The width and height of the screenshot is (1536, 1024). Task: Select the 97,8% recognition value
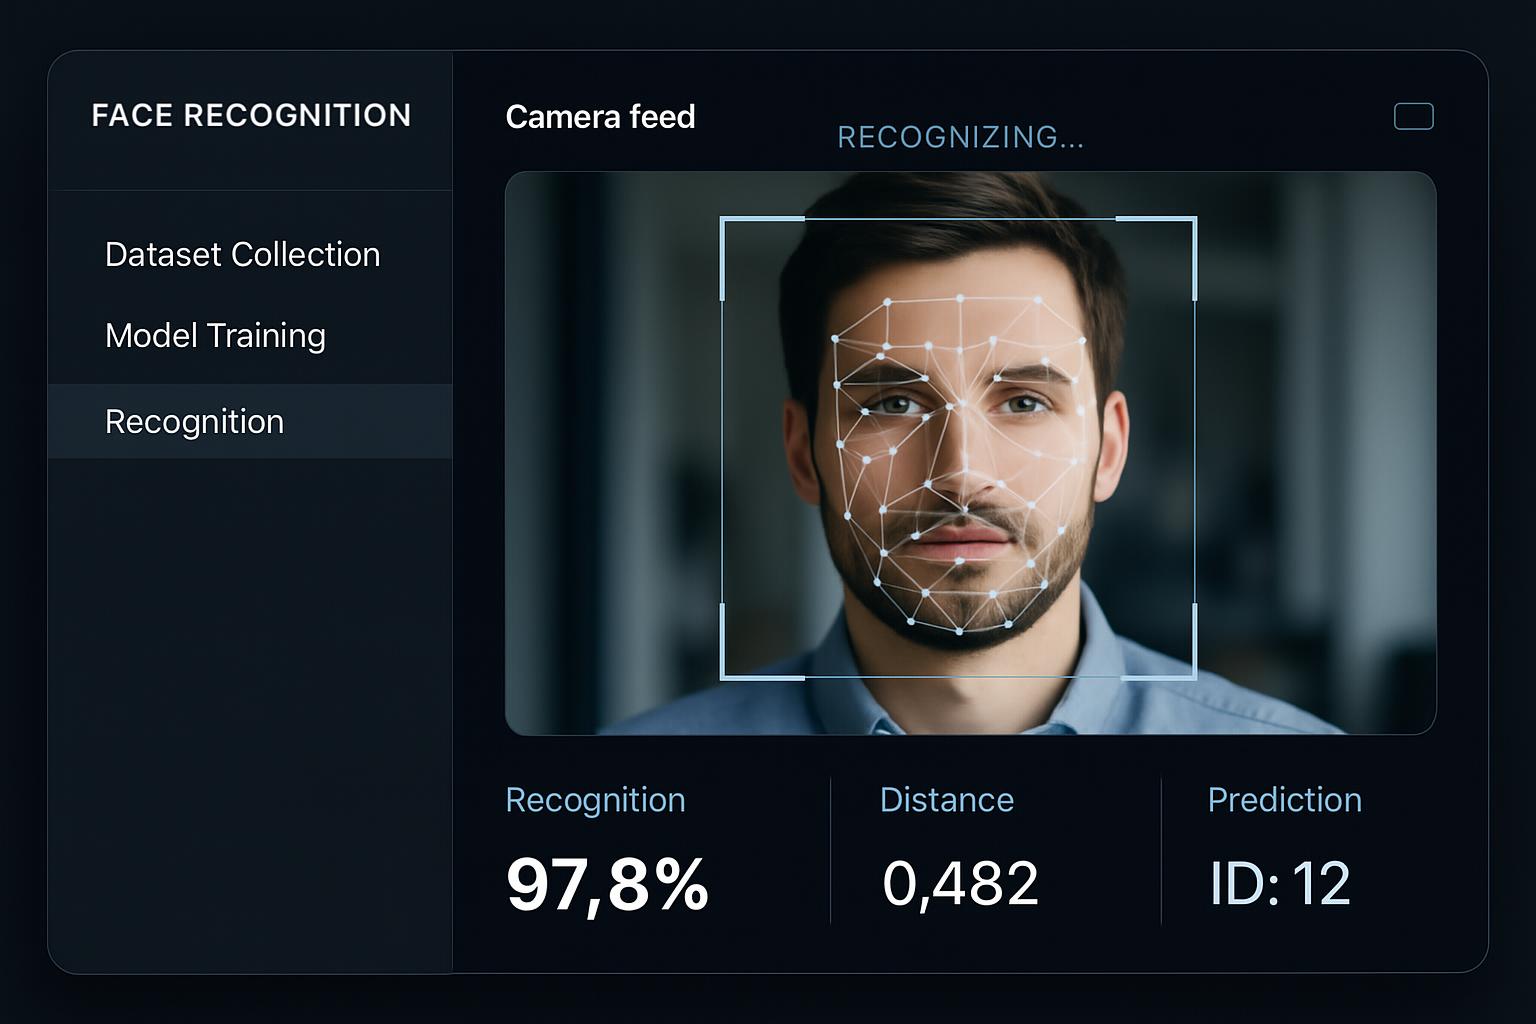[x=607, y=884]
